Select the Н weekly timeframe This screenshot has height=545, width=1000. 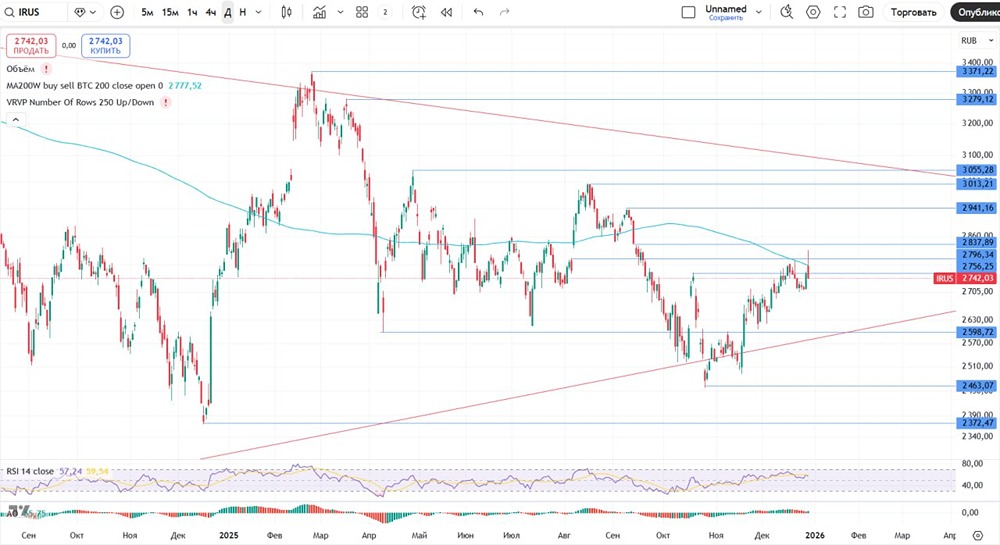point(242,12)
